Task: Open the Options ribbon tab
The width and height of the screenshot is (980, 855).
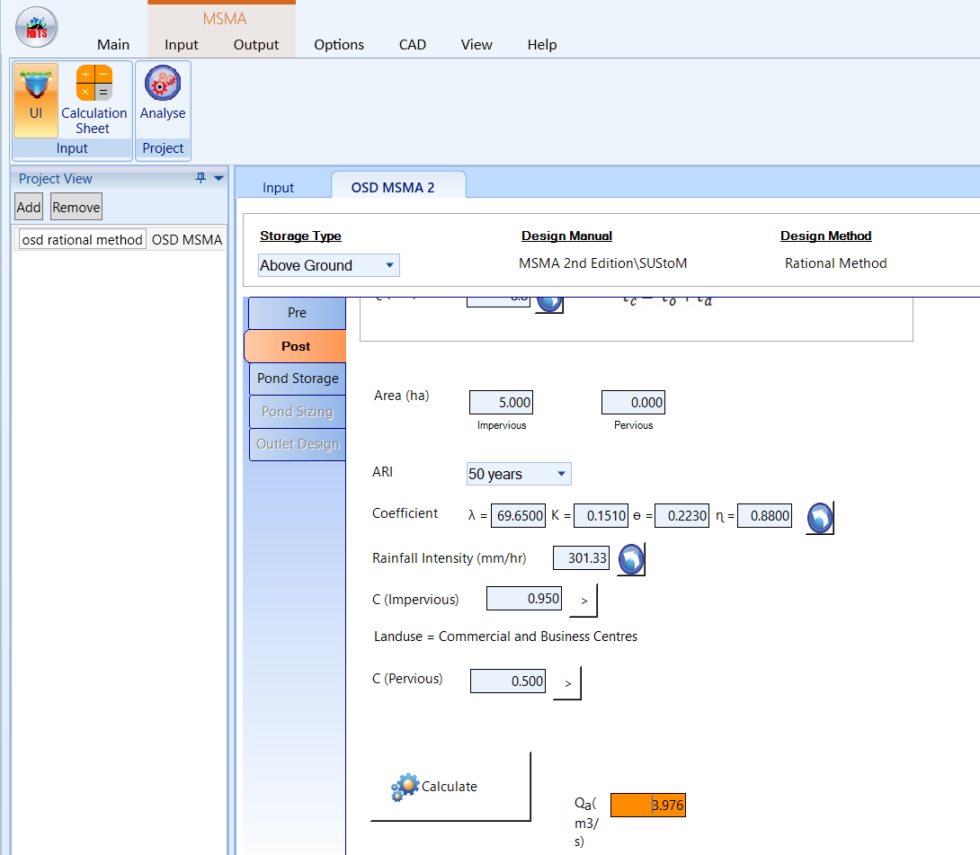Action: coord(338,45)
